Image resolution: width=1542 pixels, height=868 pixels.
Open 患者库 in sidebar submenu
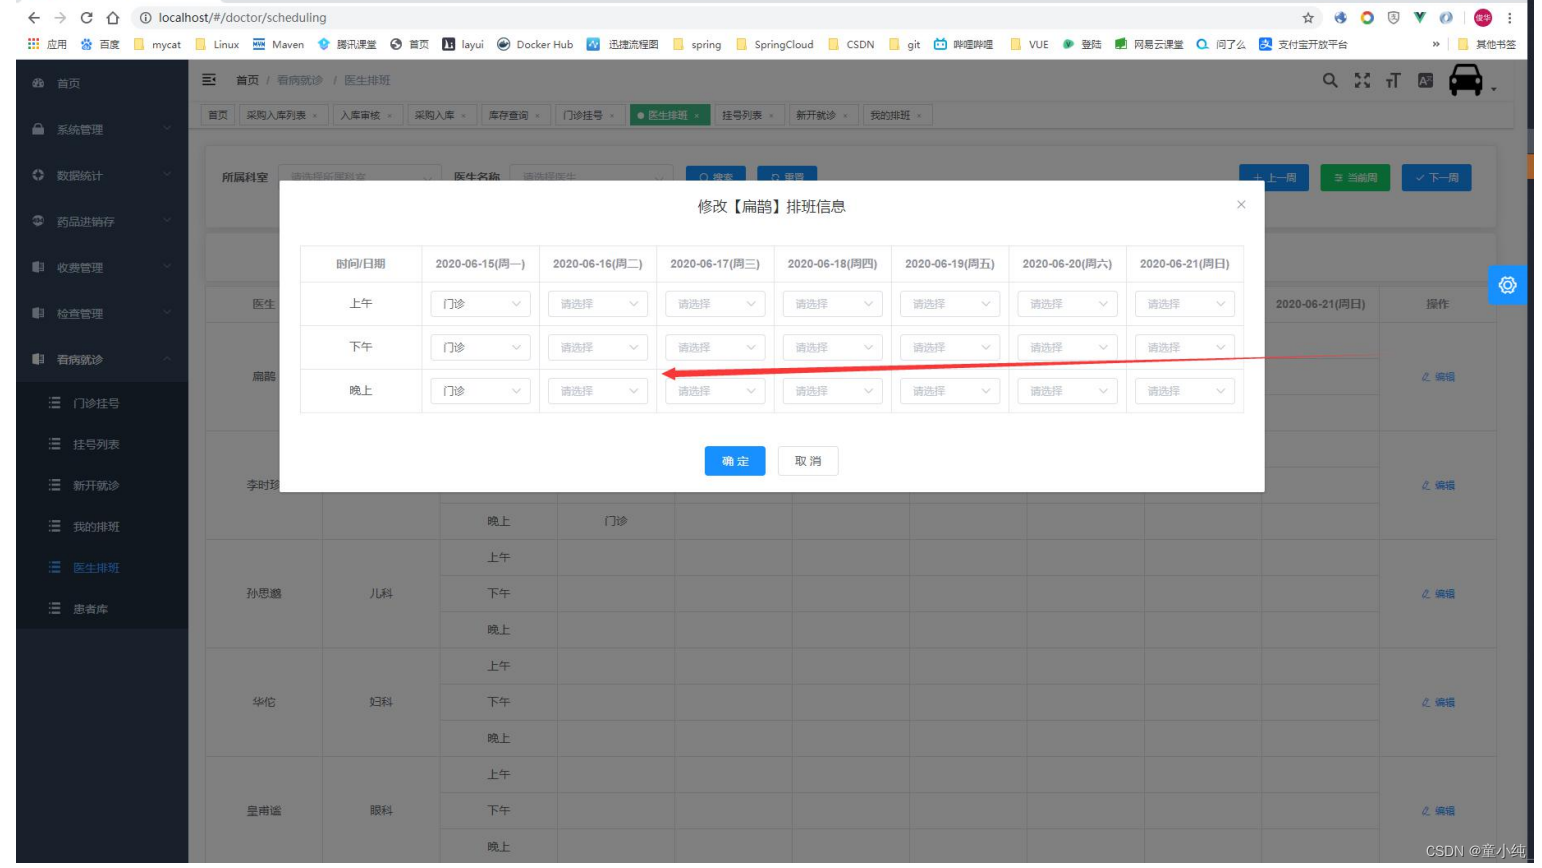[x=102, y=608]
